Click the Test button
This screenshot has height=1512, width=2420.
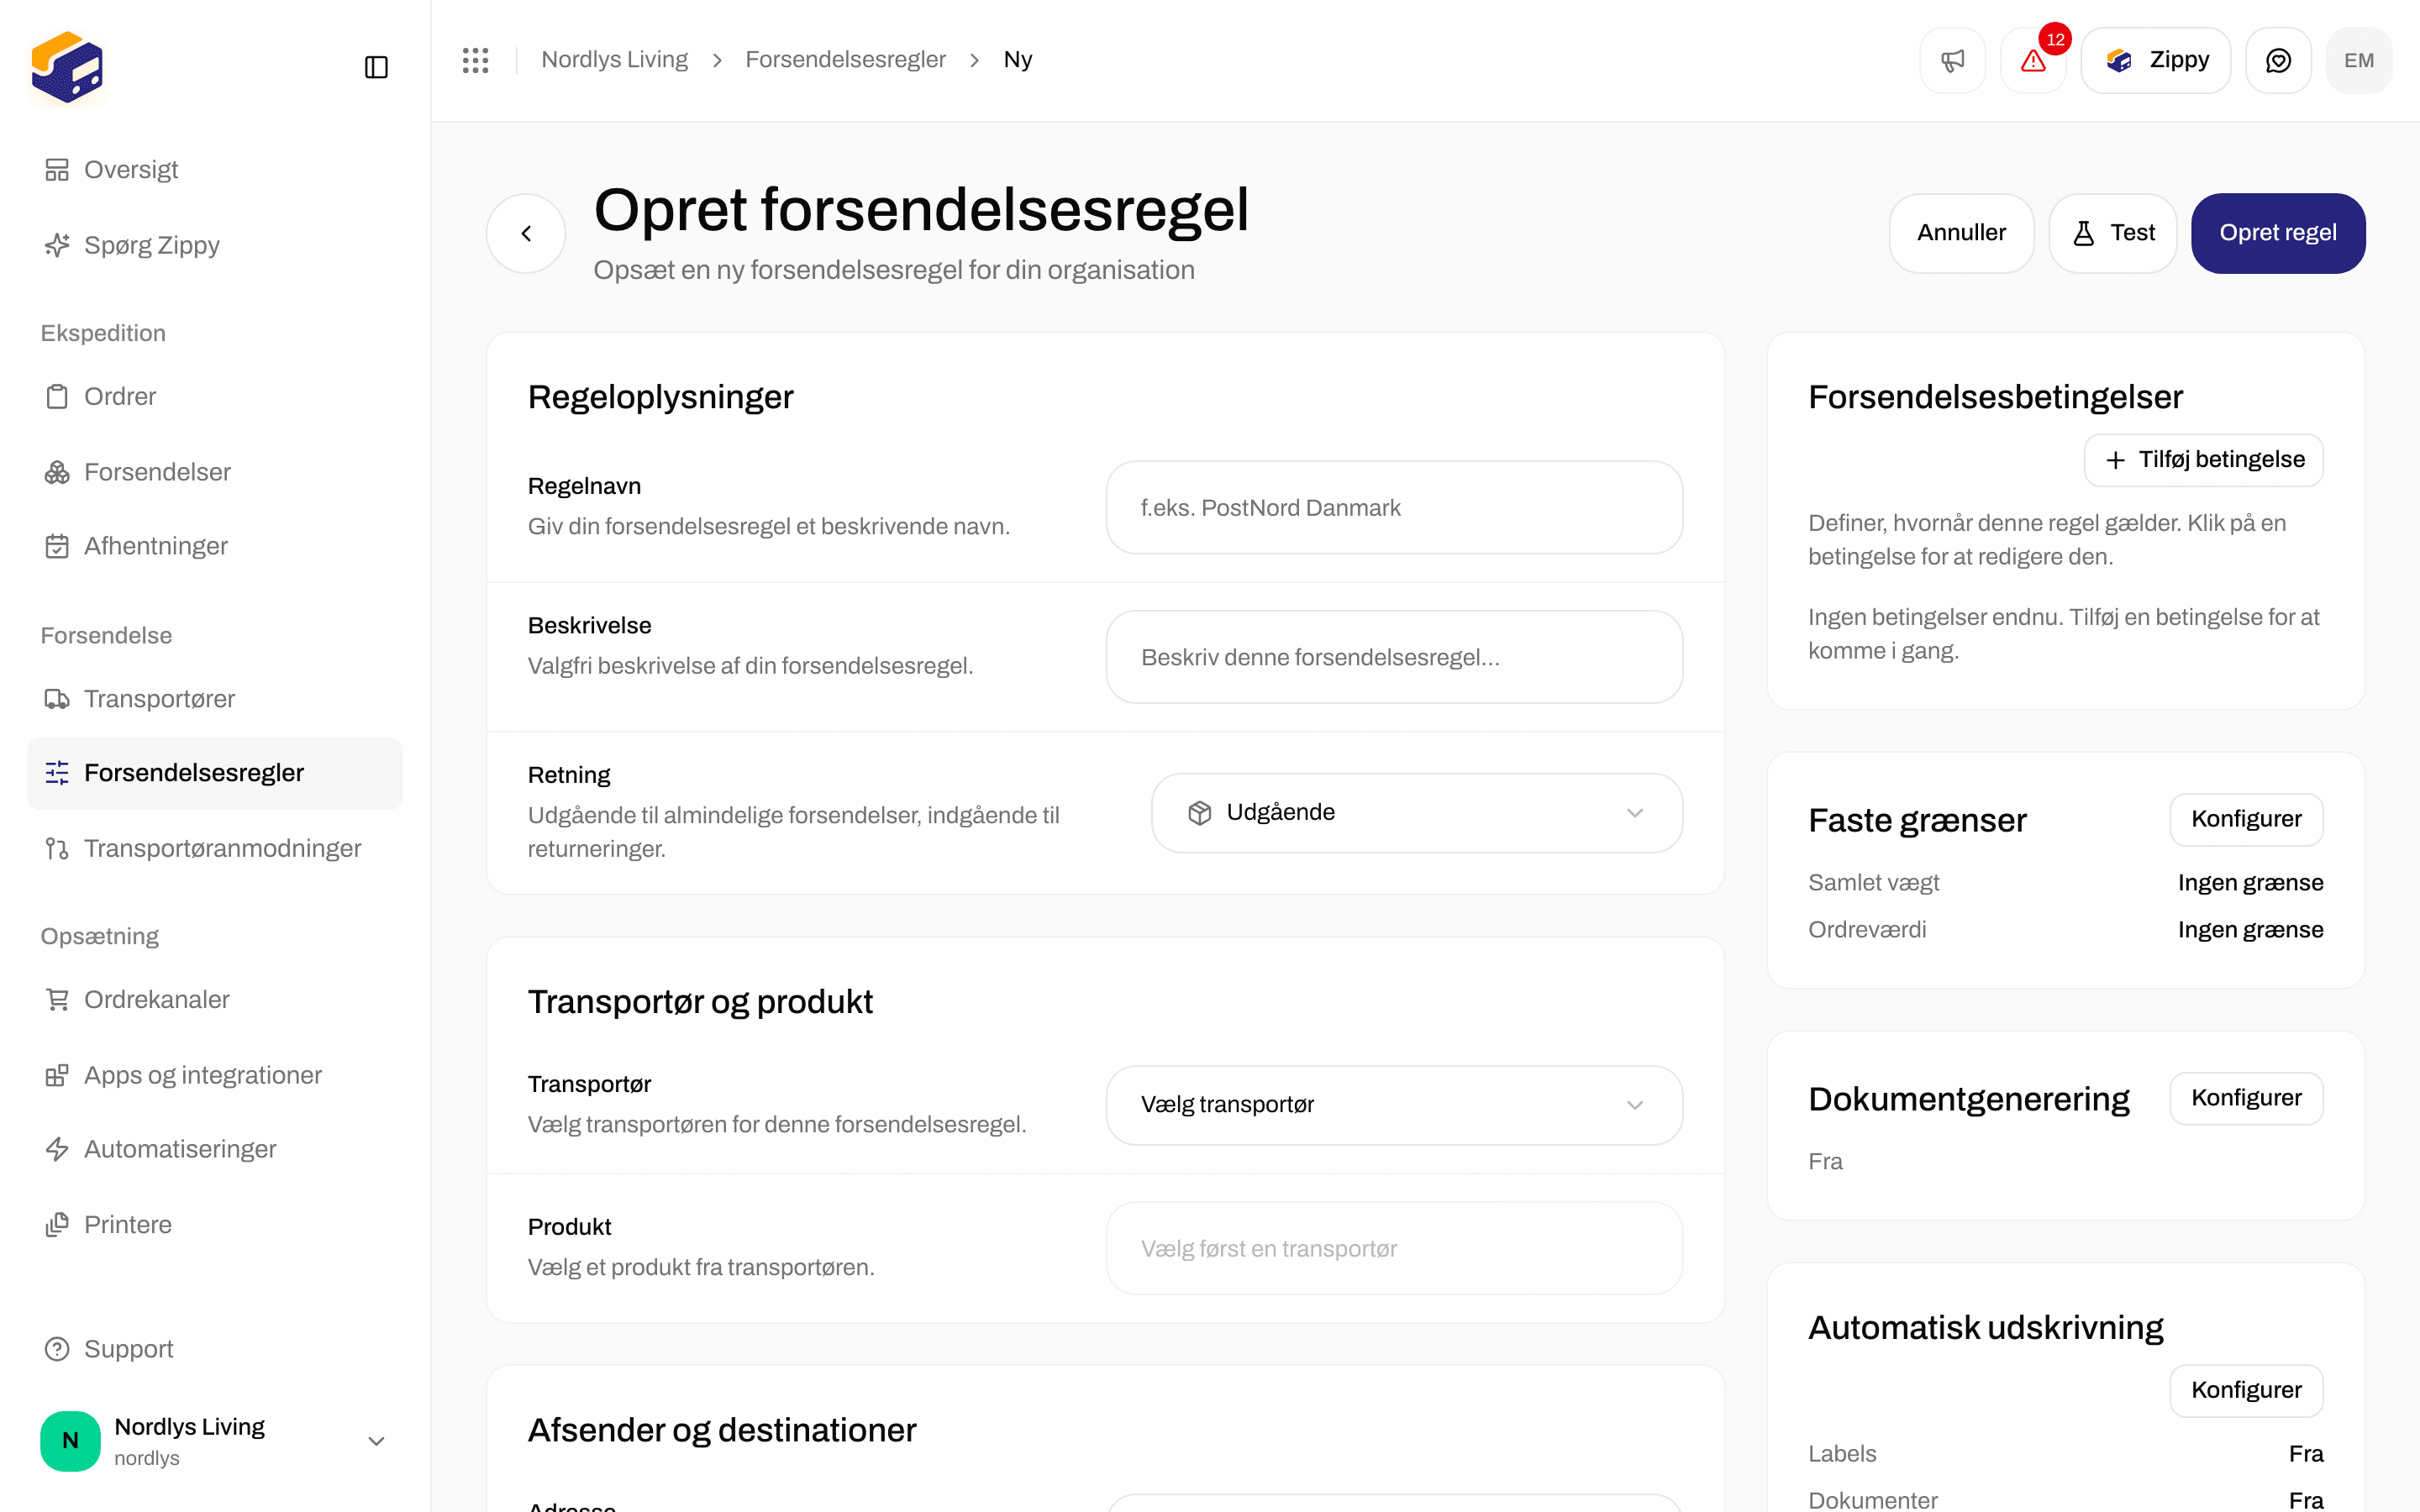coord(2112,233)
